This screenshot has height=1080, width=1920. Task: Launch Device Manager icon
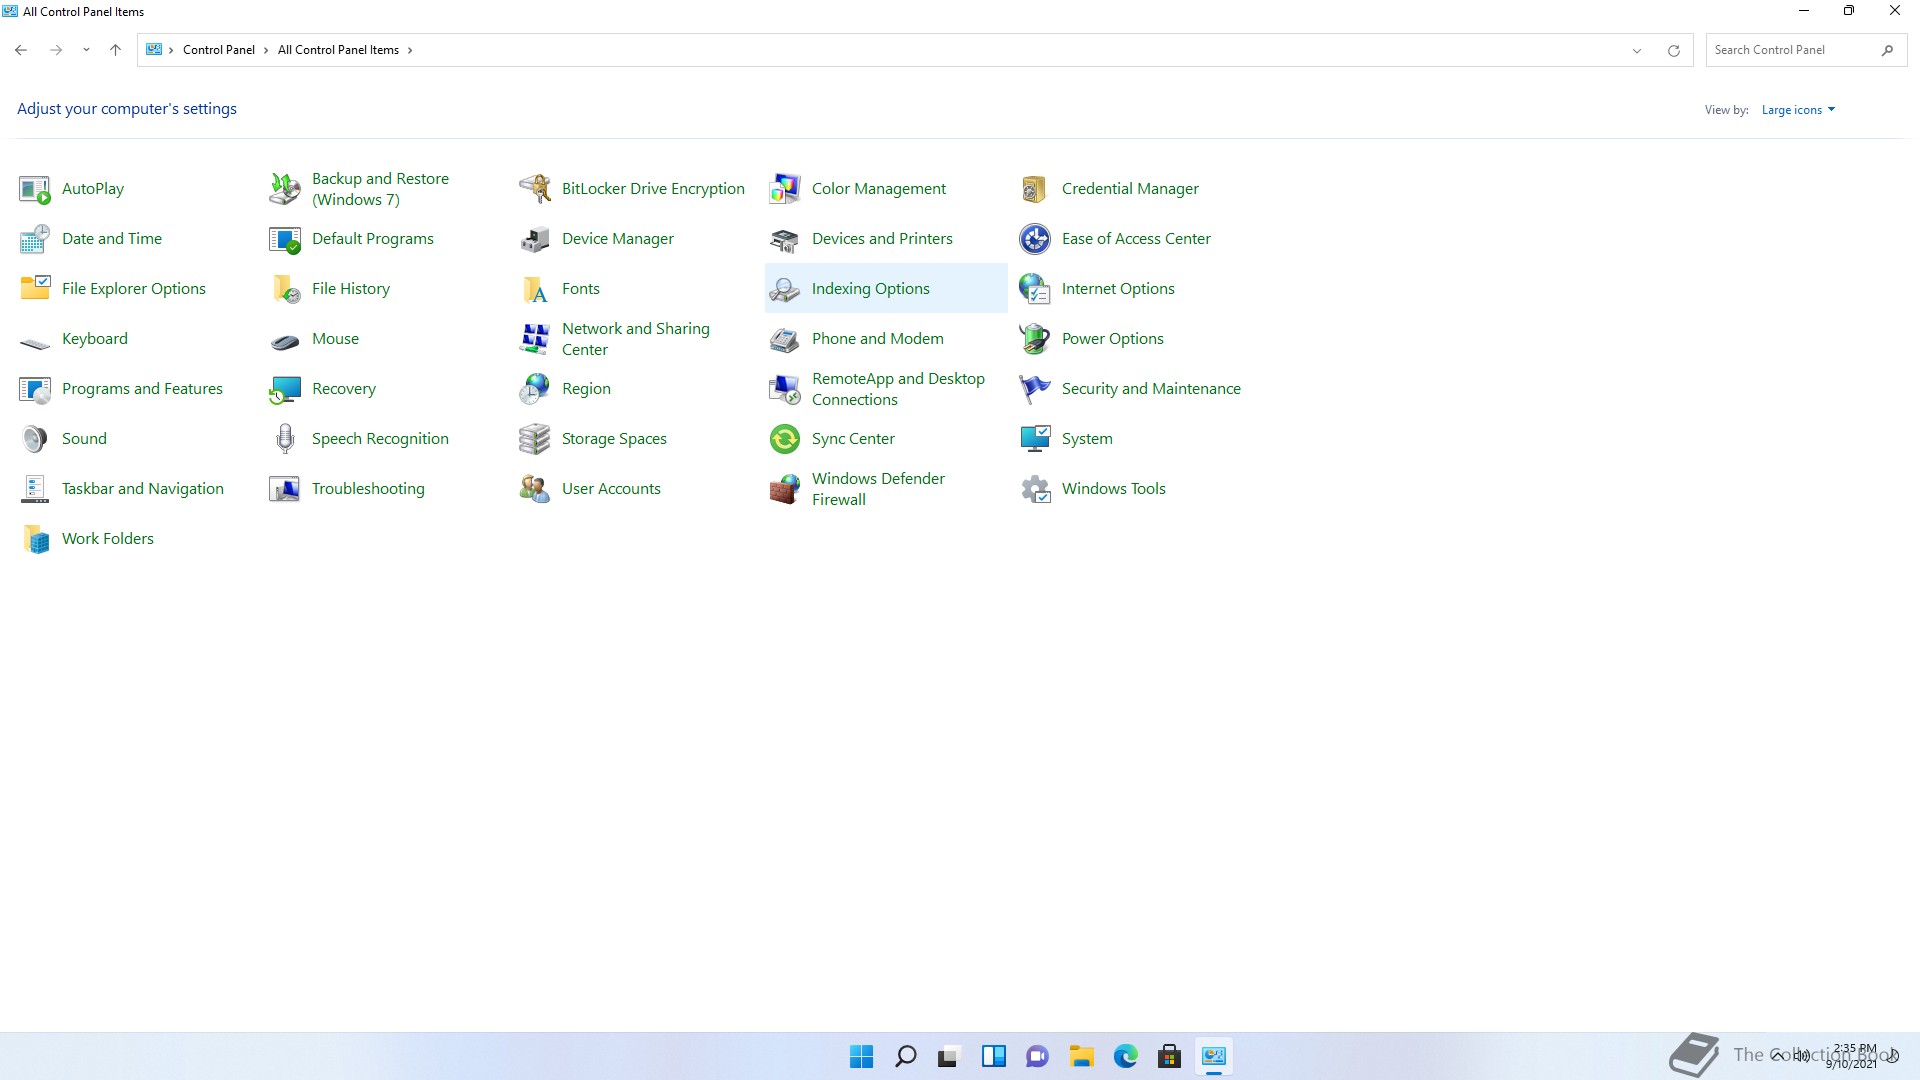pyautogui.click(x=535, y=239)
